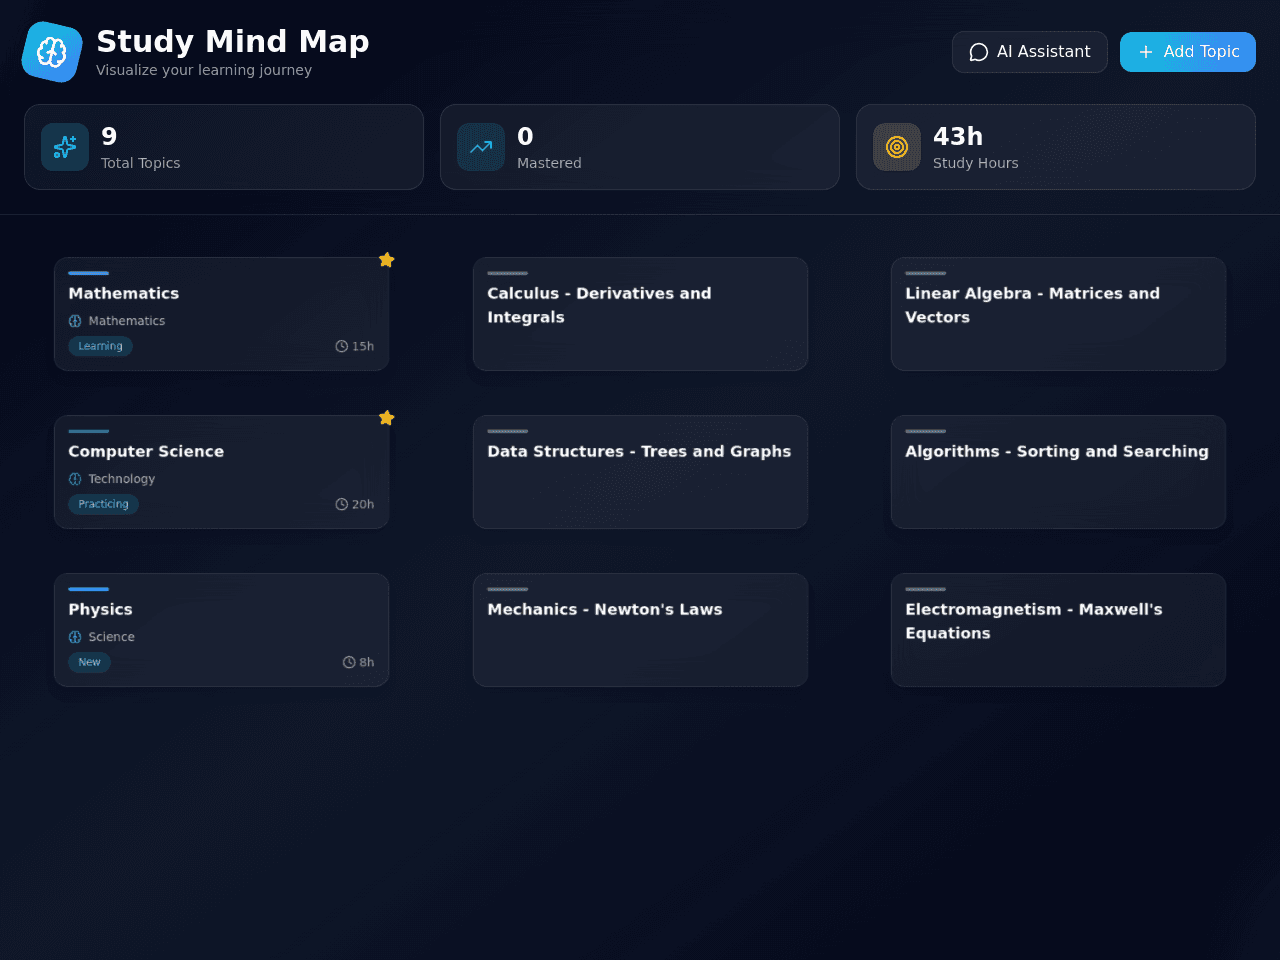Click the clock icon next to 20h
1280x960 pixels.
tap(341, 504)
